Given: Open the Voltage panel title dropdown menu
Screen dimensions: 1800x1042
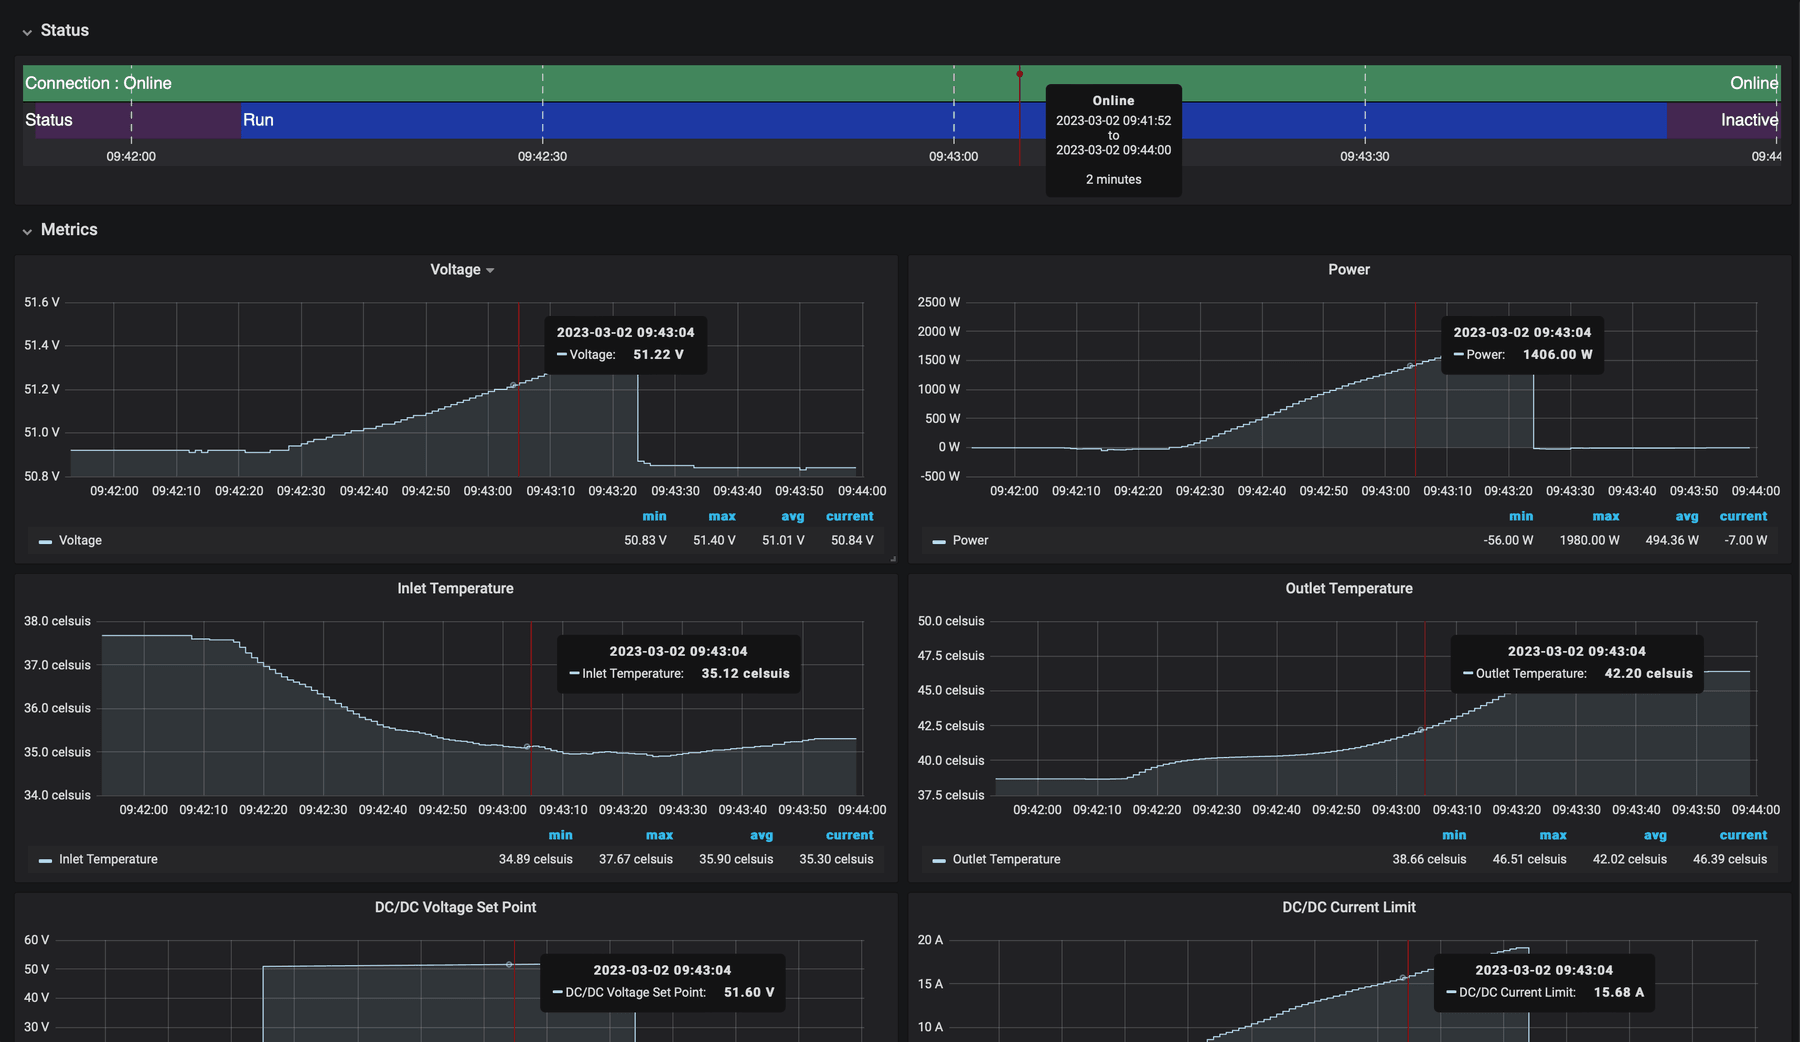Looking at the screenshot, I should (461, 269).
